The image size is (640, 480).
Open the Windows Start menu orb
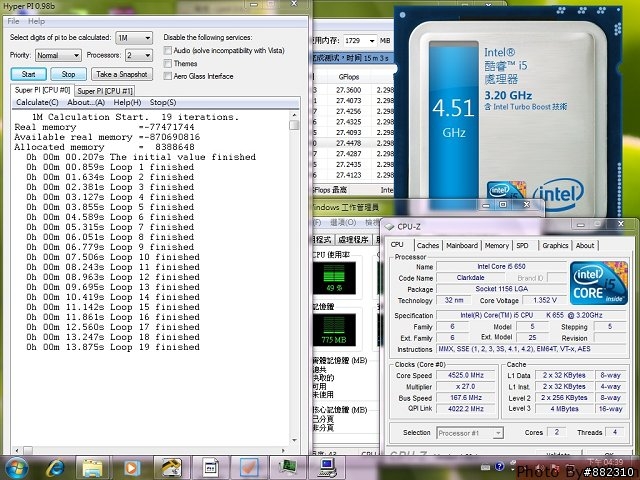tap(15, 468)
